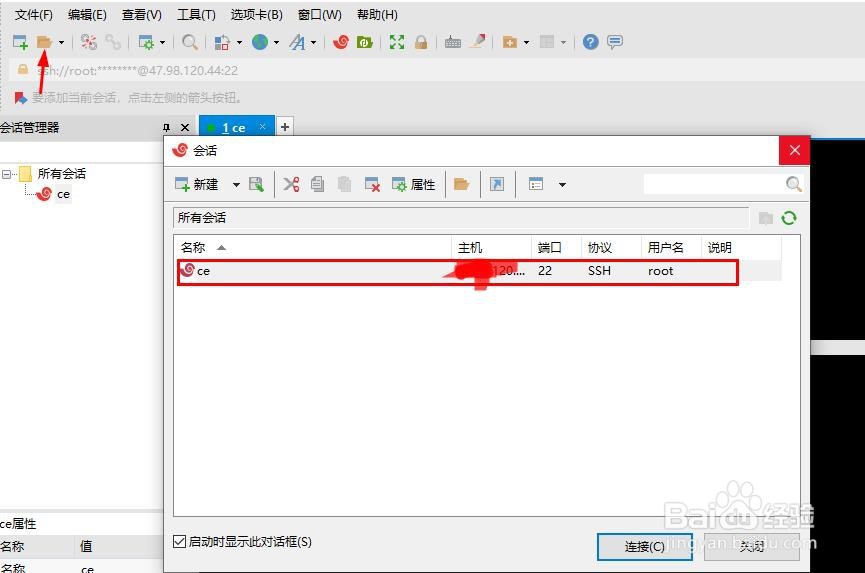Launch Xmanager red swirl icon in toolbar
Screen dimensions: 865x573
coord(341,42)
